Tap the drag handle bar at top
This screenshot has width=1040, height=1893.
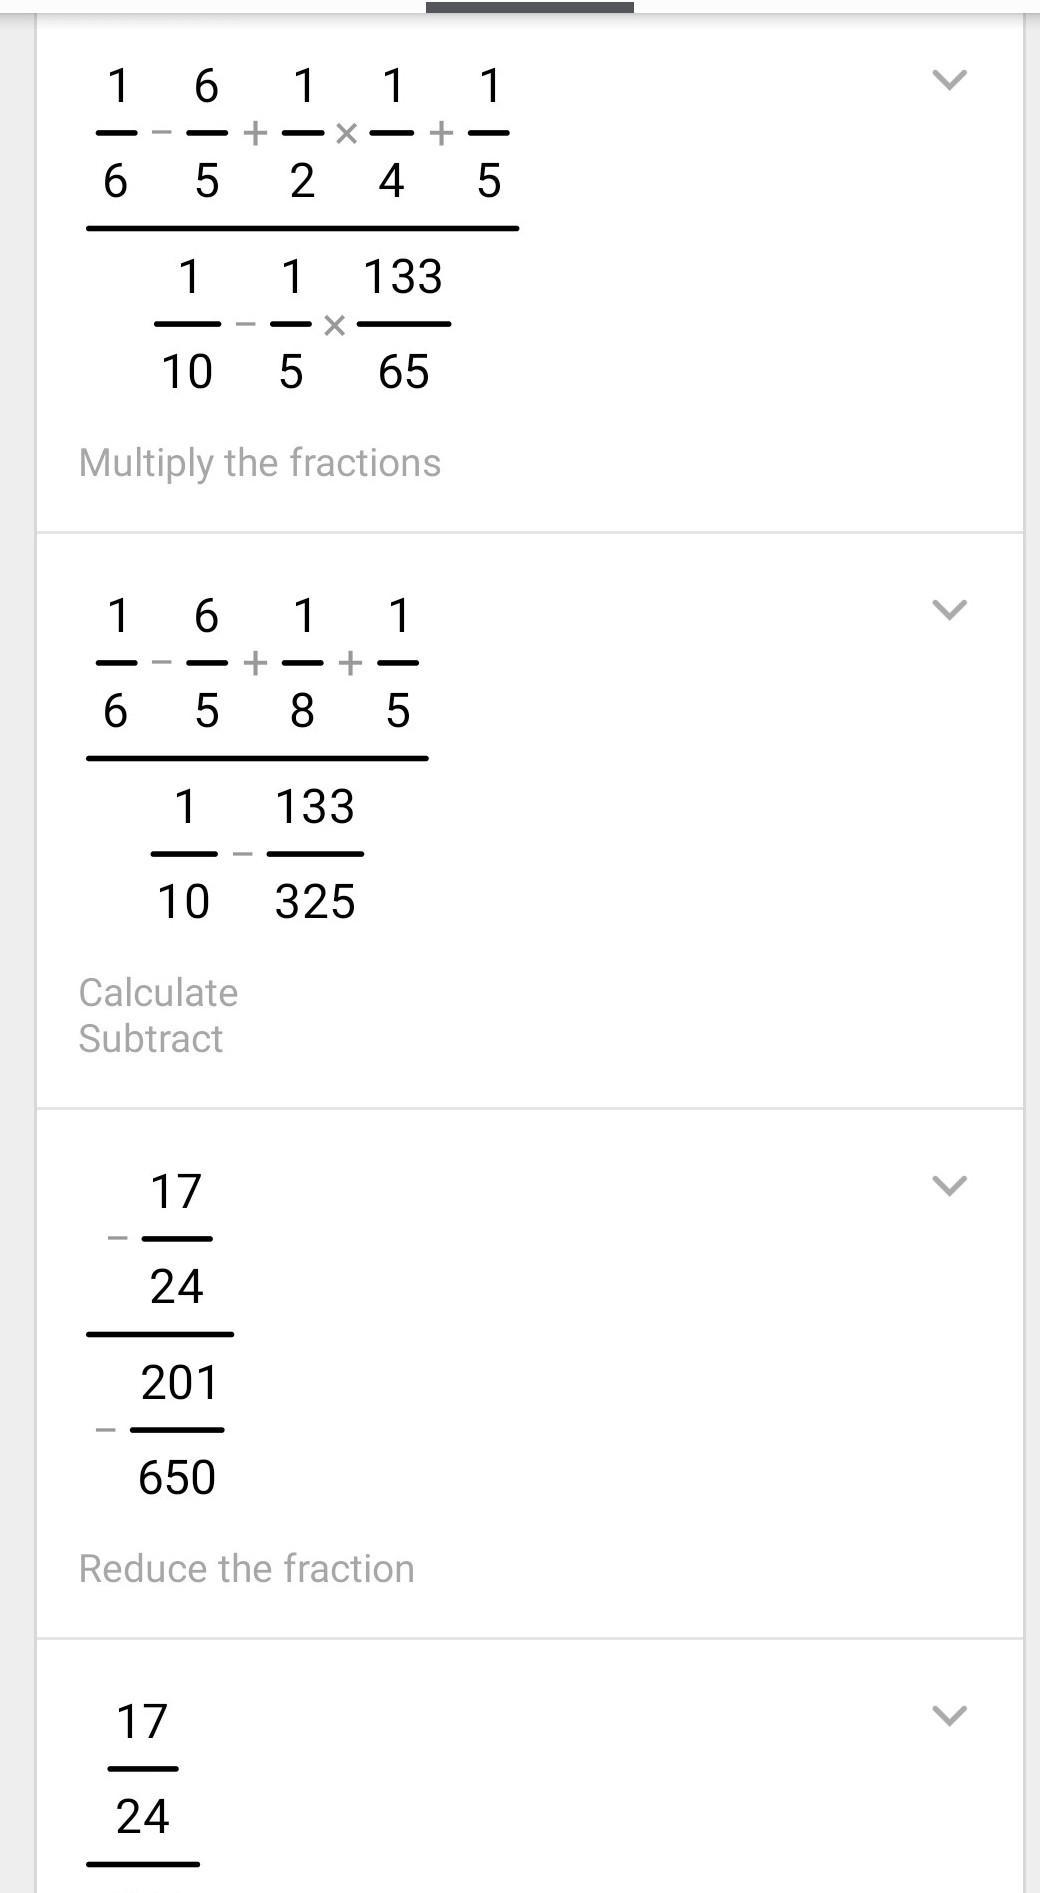(x=530, y=7)
